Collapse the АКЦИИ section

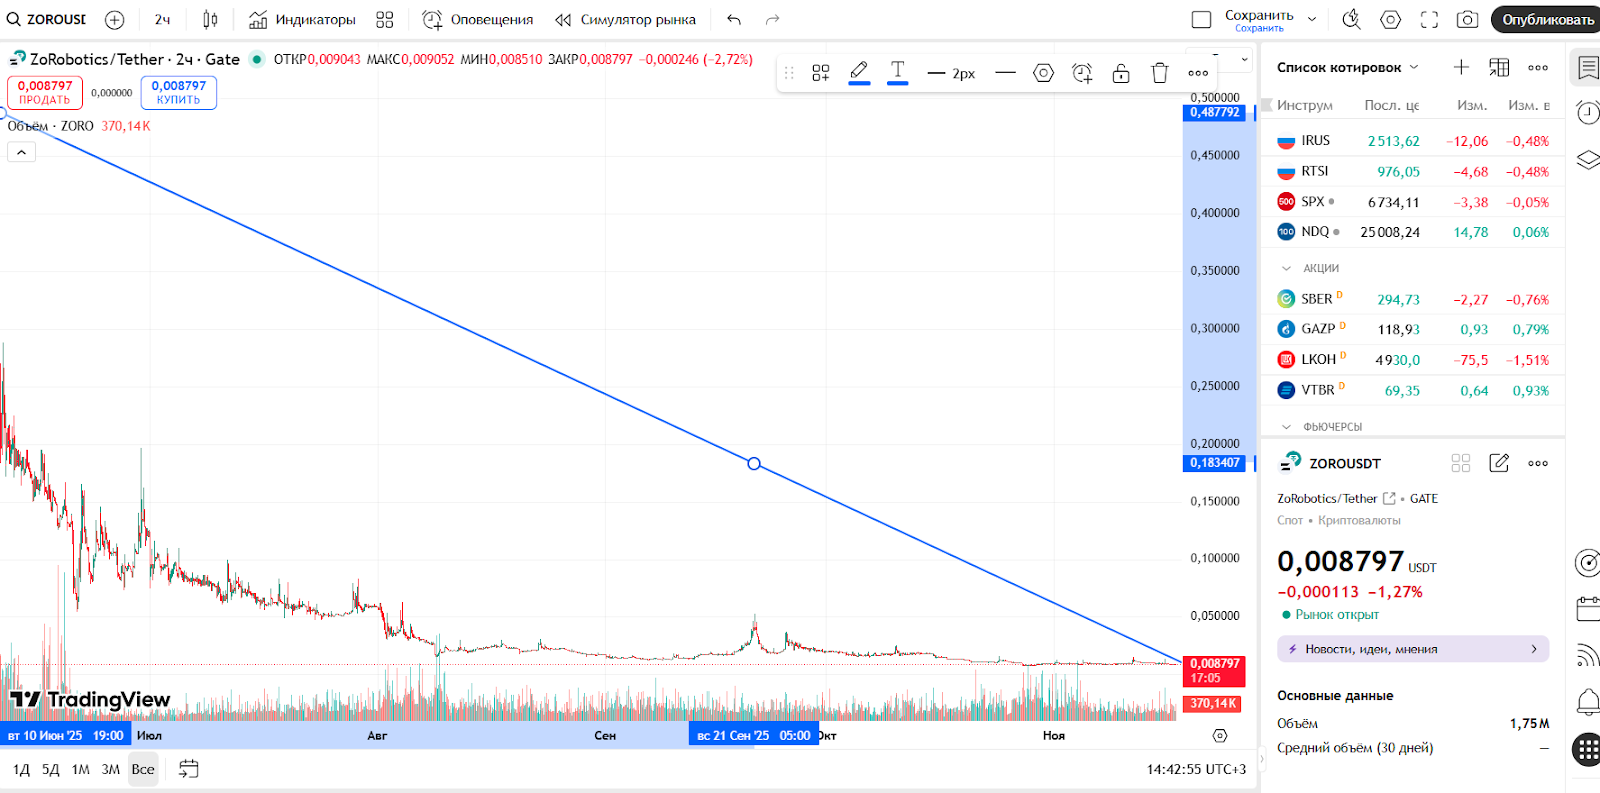pyautogui.click(x=1287, y=268)
